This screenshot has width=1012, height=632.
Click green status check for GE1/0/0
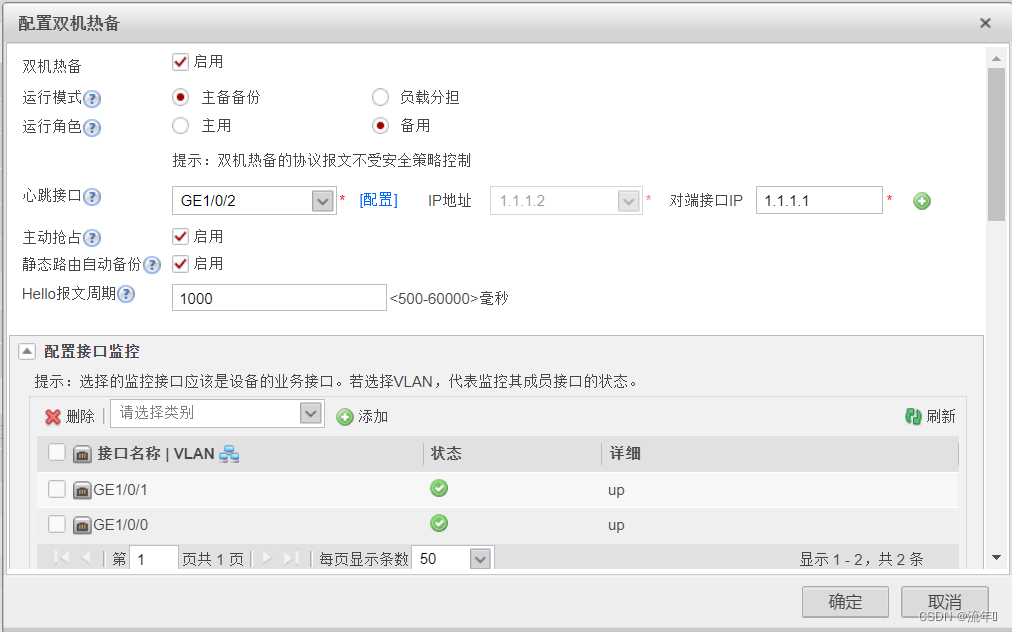(439, 524)
